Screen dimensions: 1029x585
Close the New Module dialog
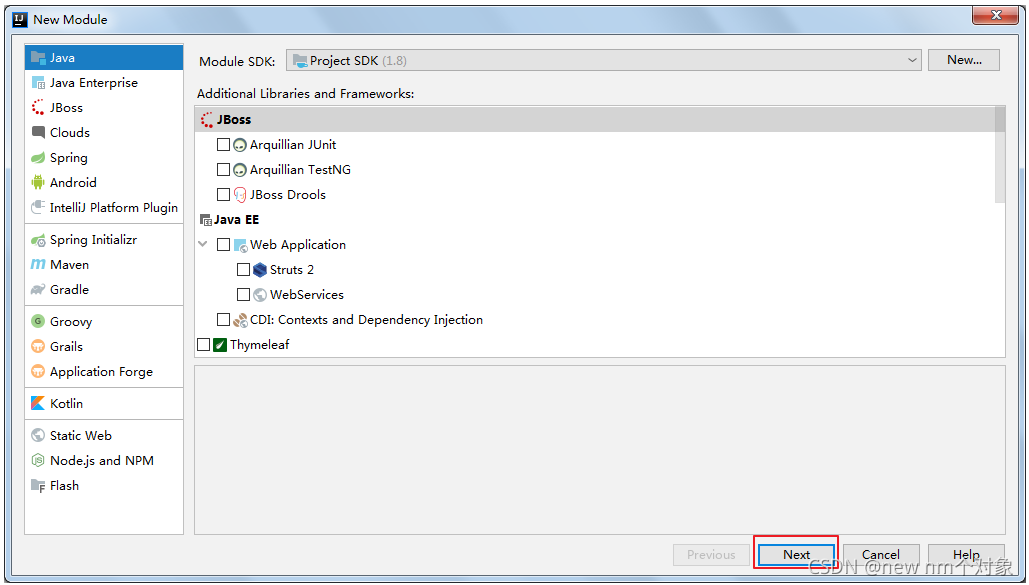(x=996, y=15)
